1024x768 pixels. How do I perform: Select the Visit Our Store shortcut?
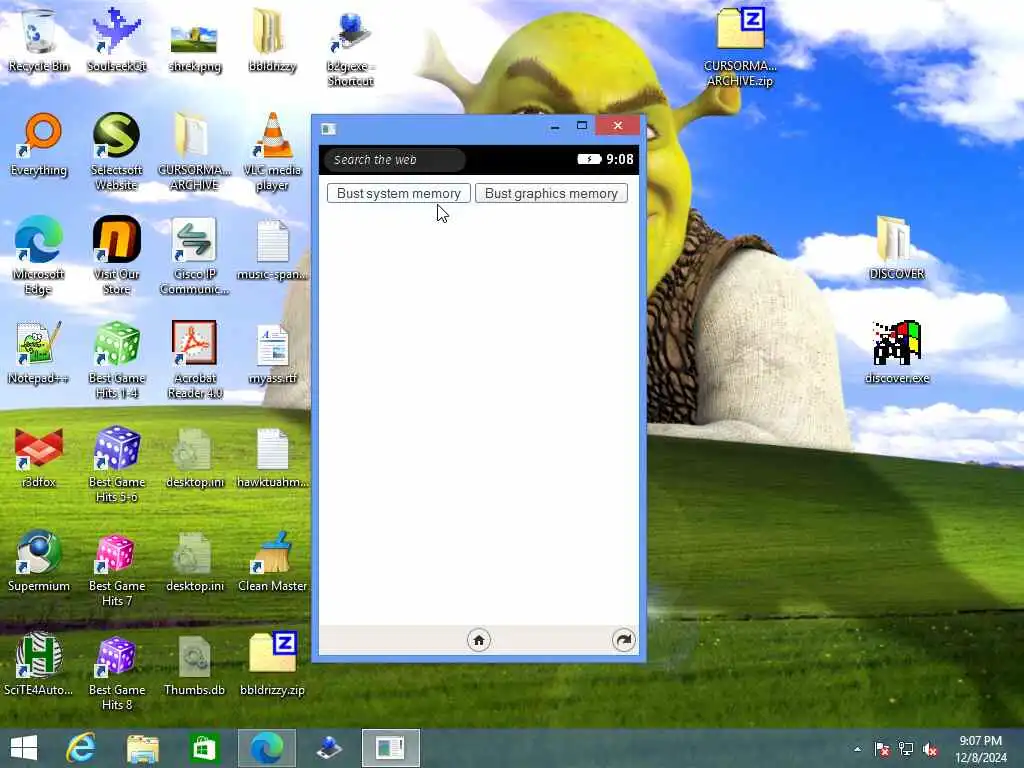[116, 255]
